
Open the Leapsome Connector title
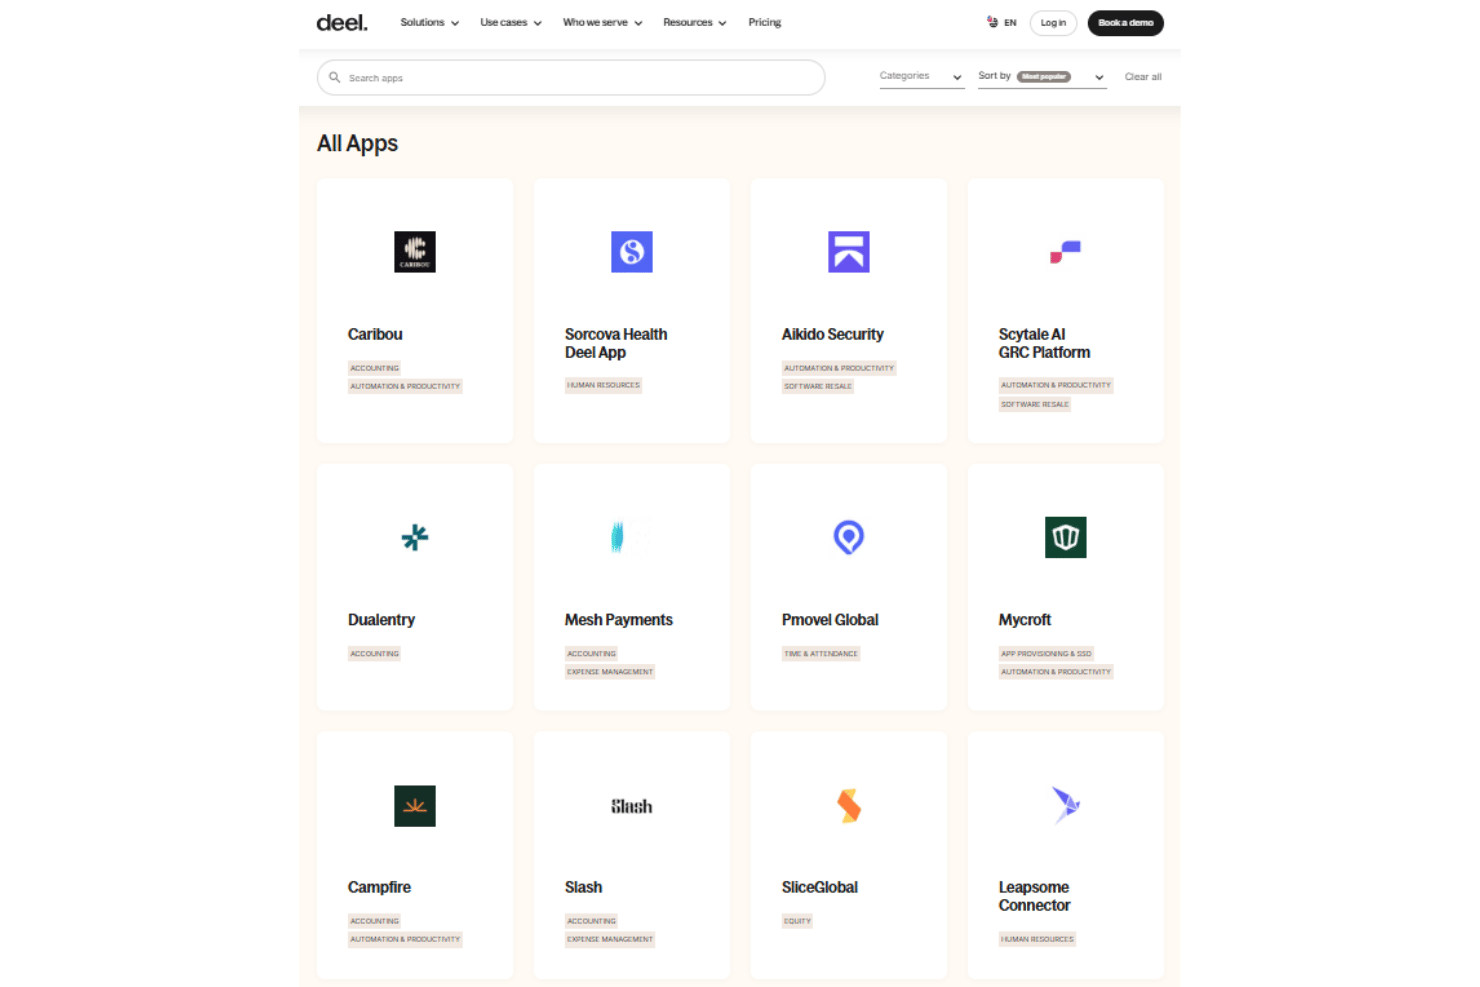[1034, 896]
